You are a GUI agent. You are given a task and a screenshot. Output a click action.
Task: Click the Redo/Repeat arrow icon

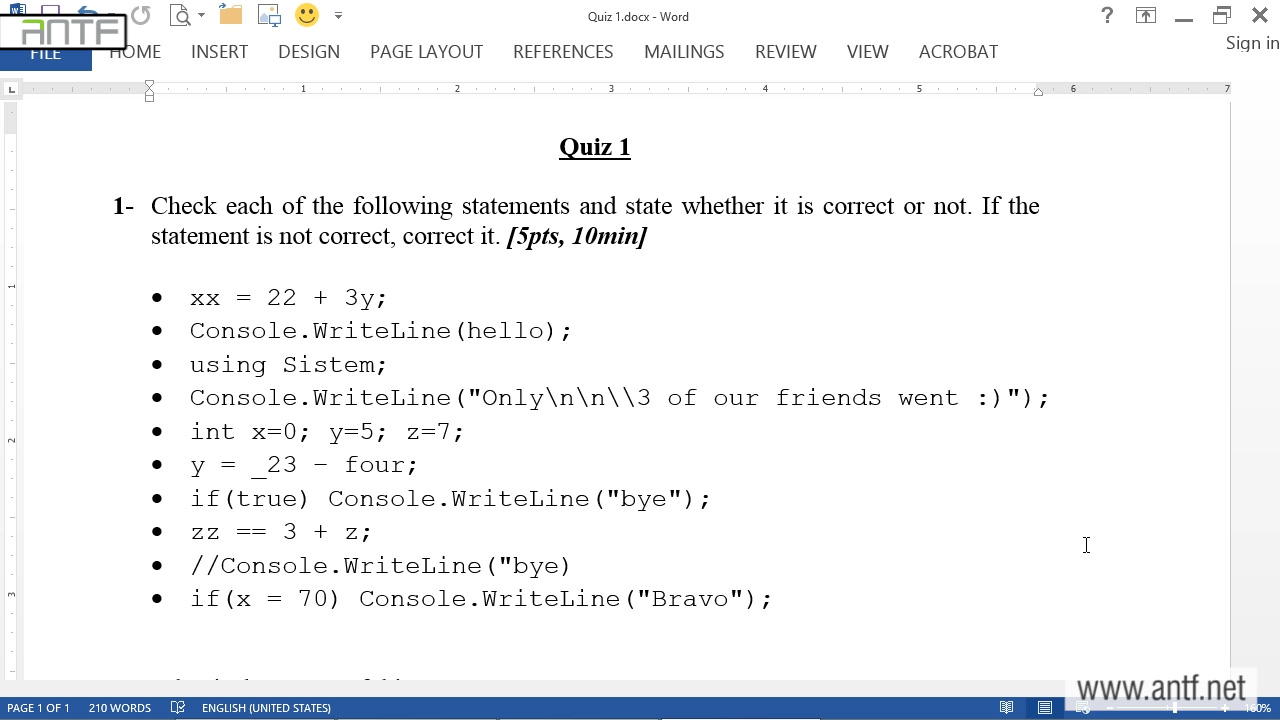pos(140,16)
